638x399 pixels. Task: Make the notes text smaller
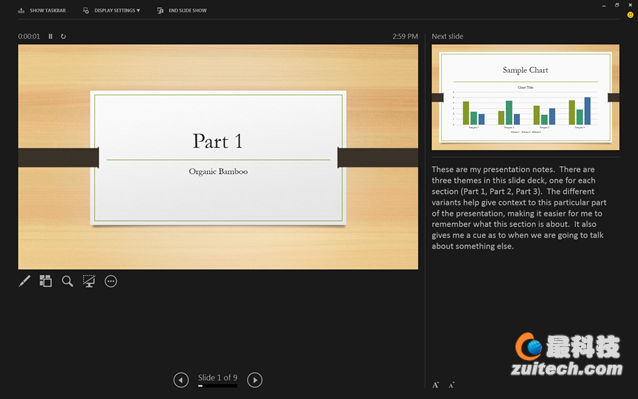click(451, 385)
